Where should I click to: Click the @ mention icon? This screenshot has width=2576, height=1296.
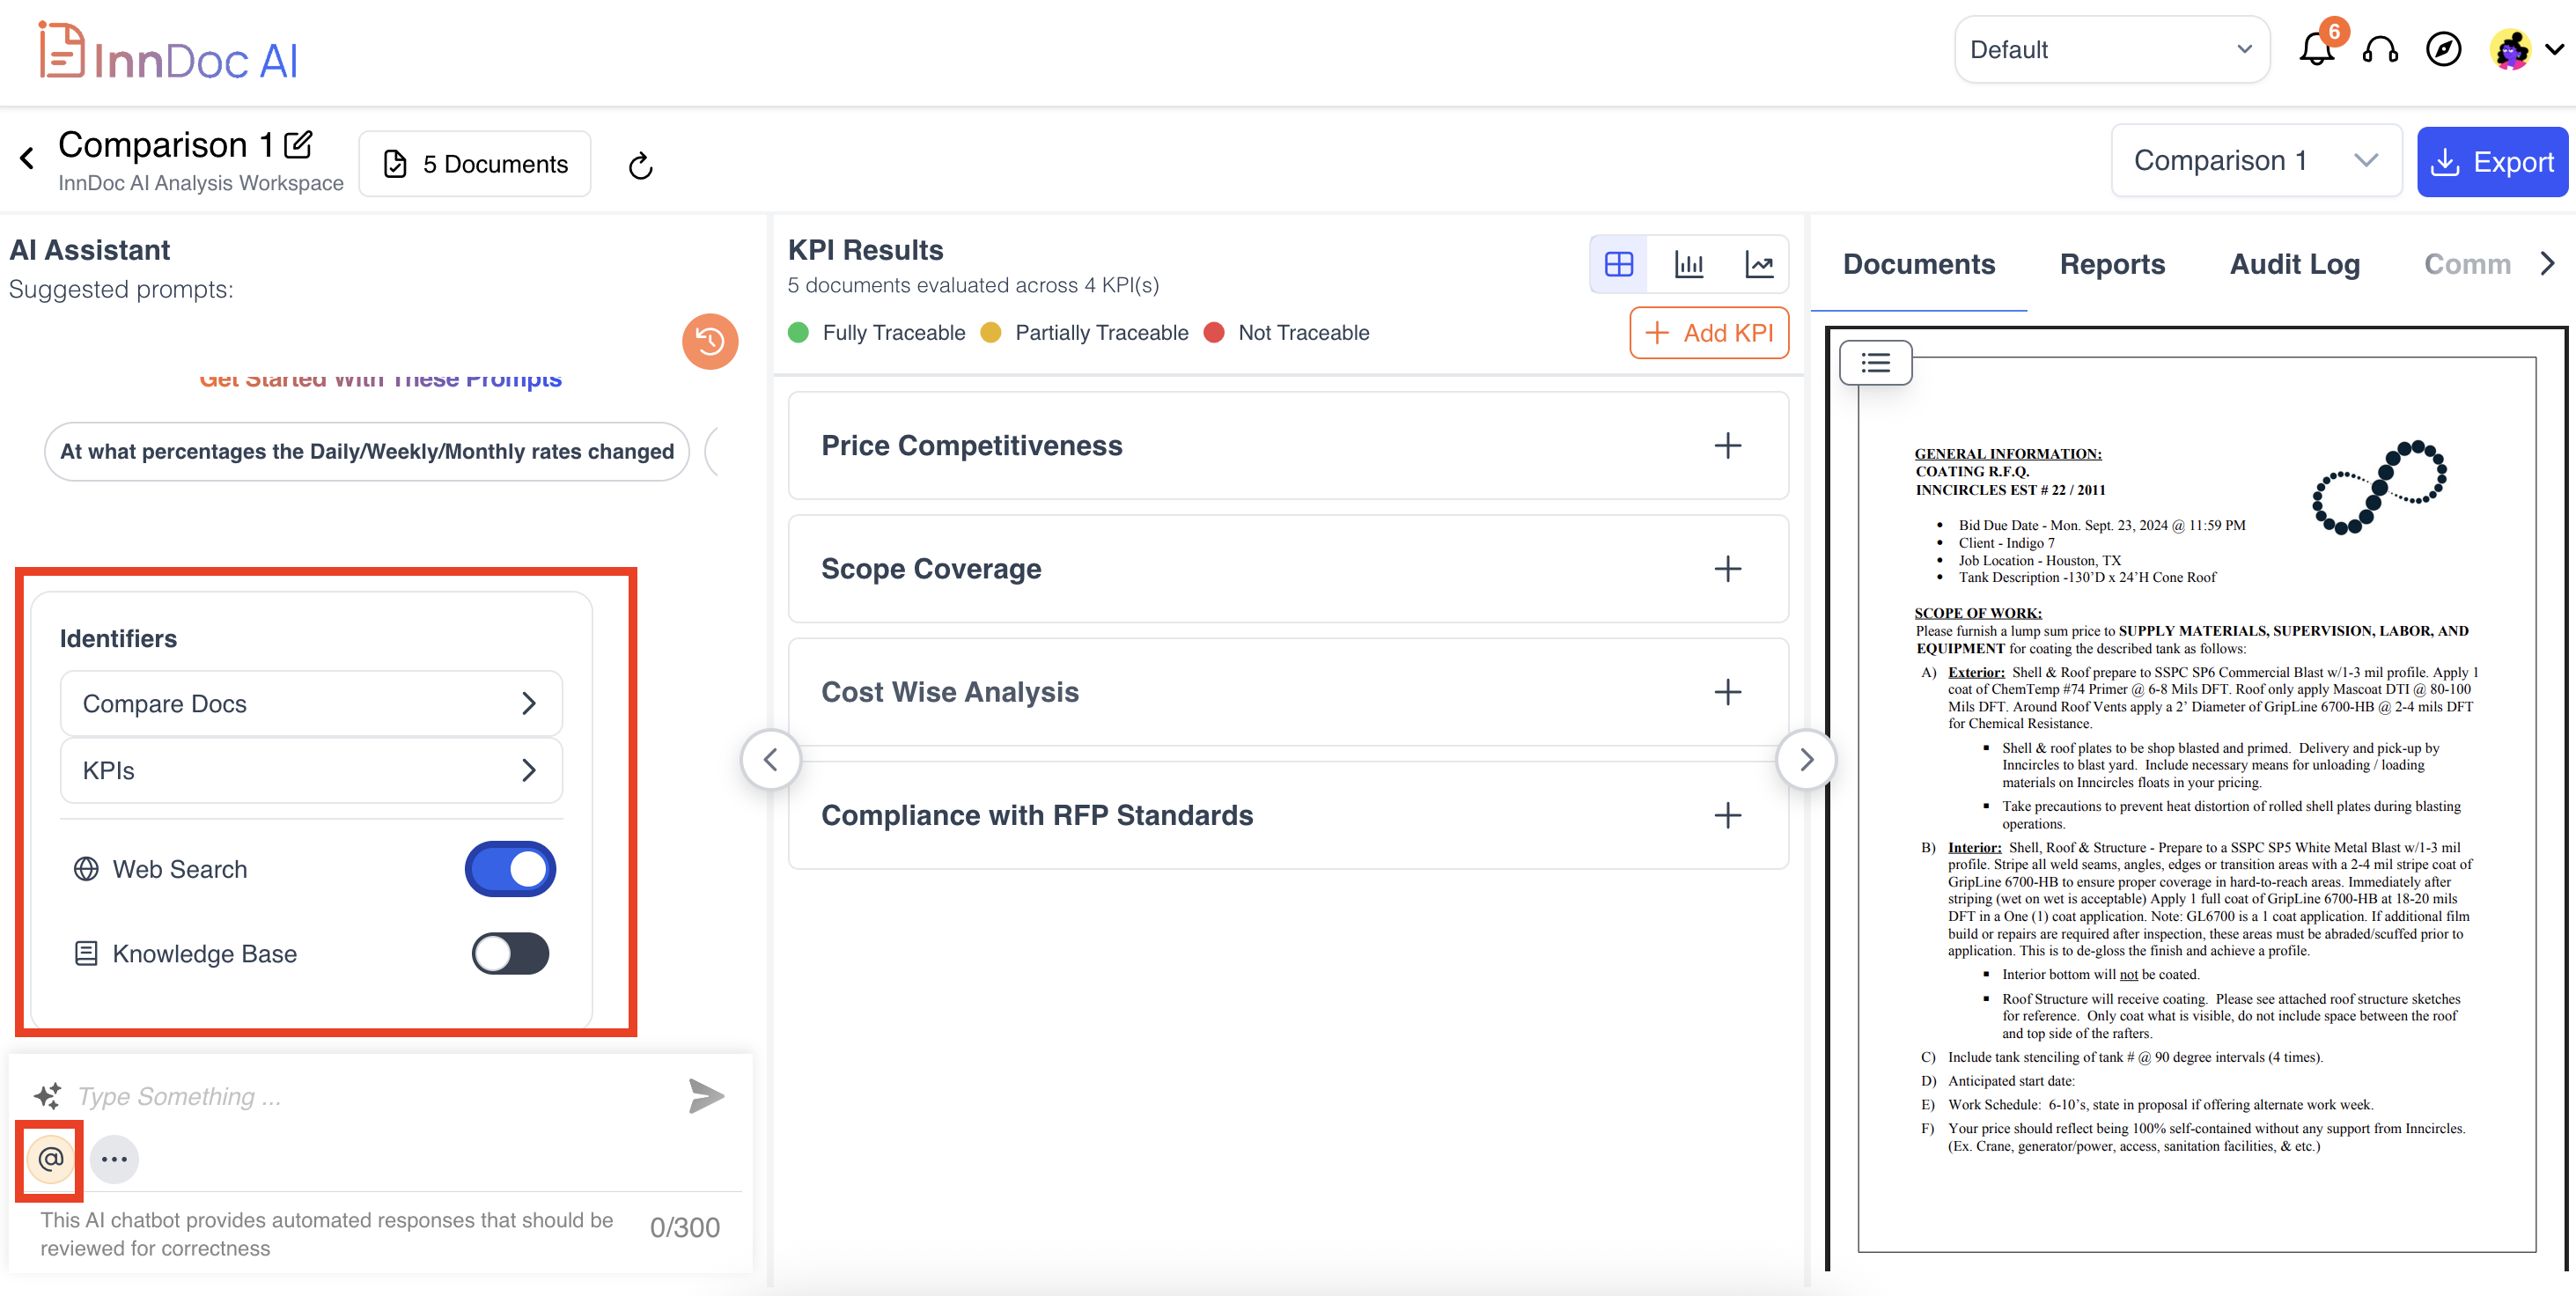51,1159
